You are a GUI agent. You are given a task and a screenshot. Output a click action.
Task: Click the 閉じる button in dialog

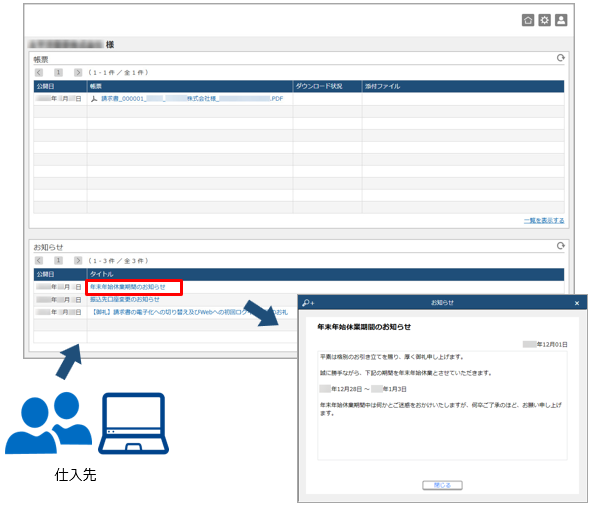coord(442,485)
